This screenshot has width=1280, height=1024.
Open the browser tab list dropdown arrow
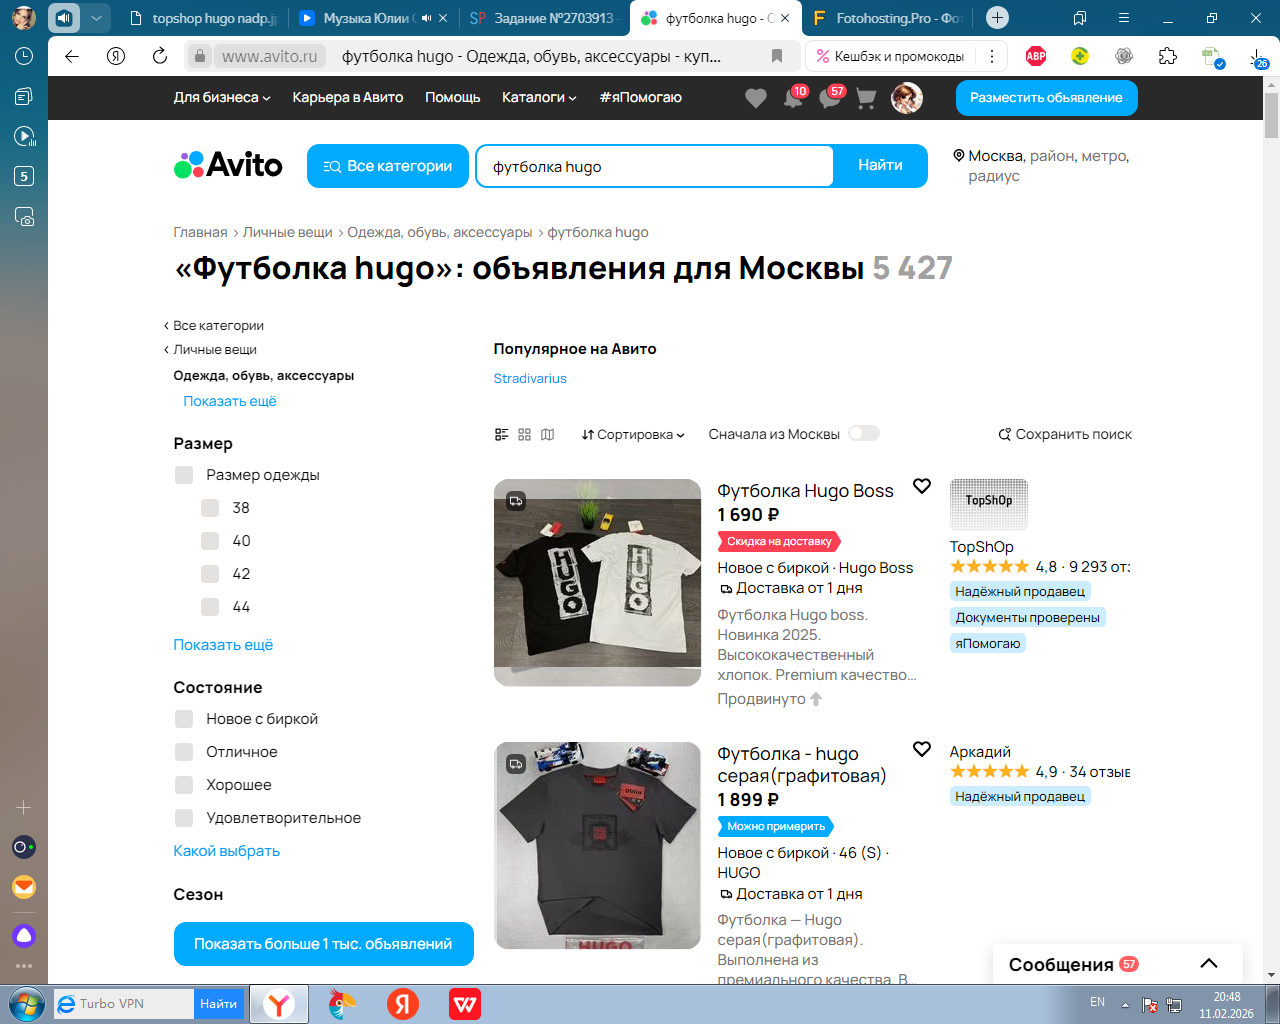[x=96, y=18]
